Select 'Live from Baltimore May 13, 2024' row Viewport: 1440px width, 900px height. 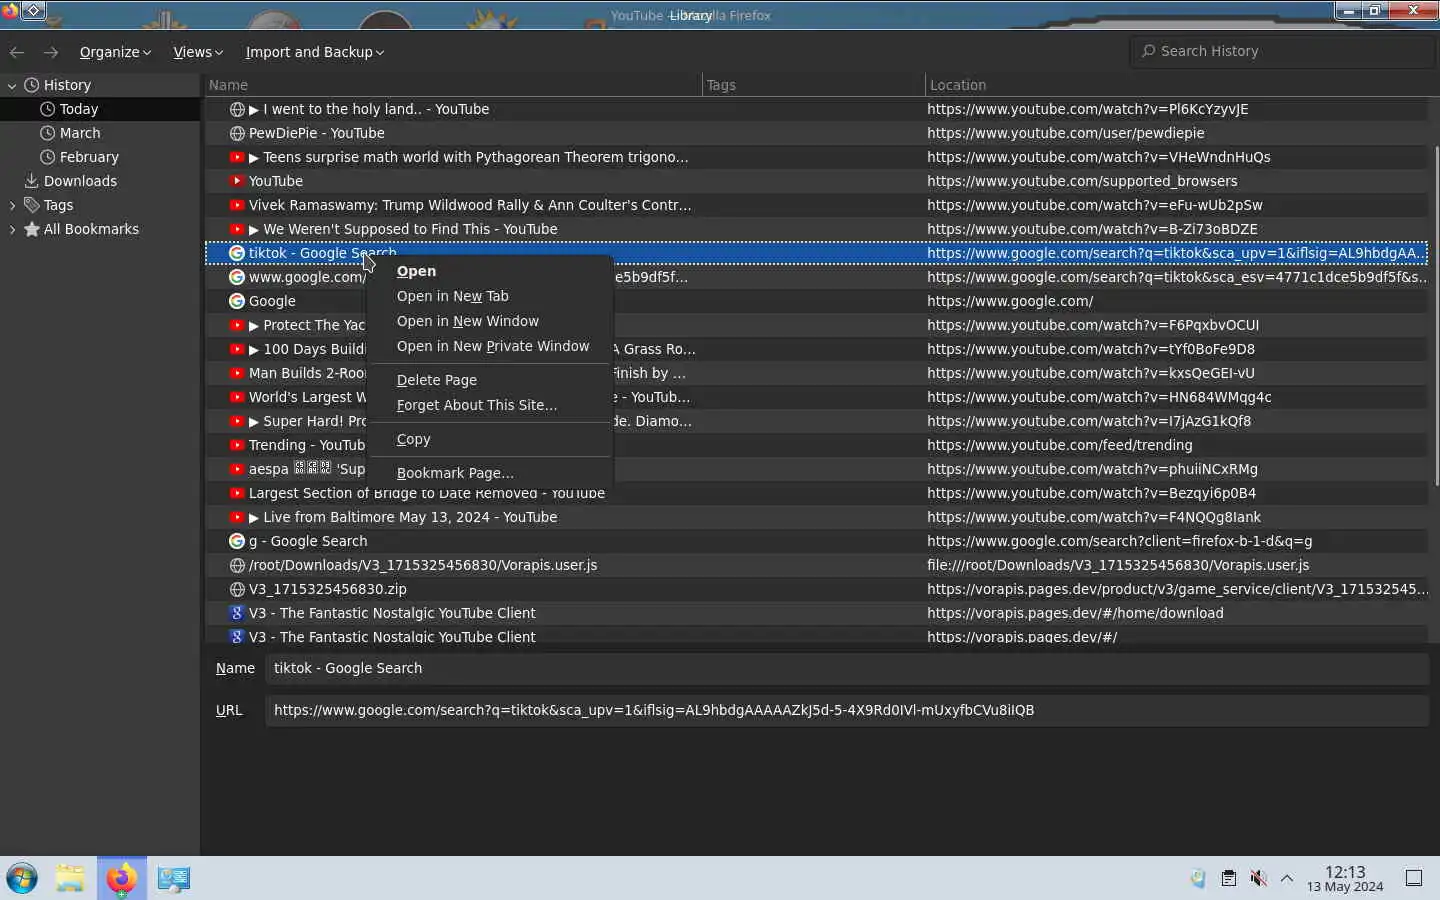click(x=816, y=517)
